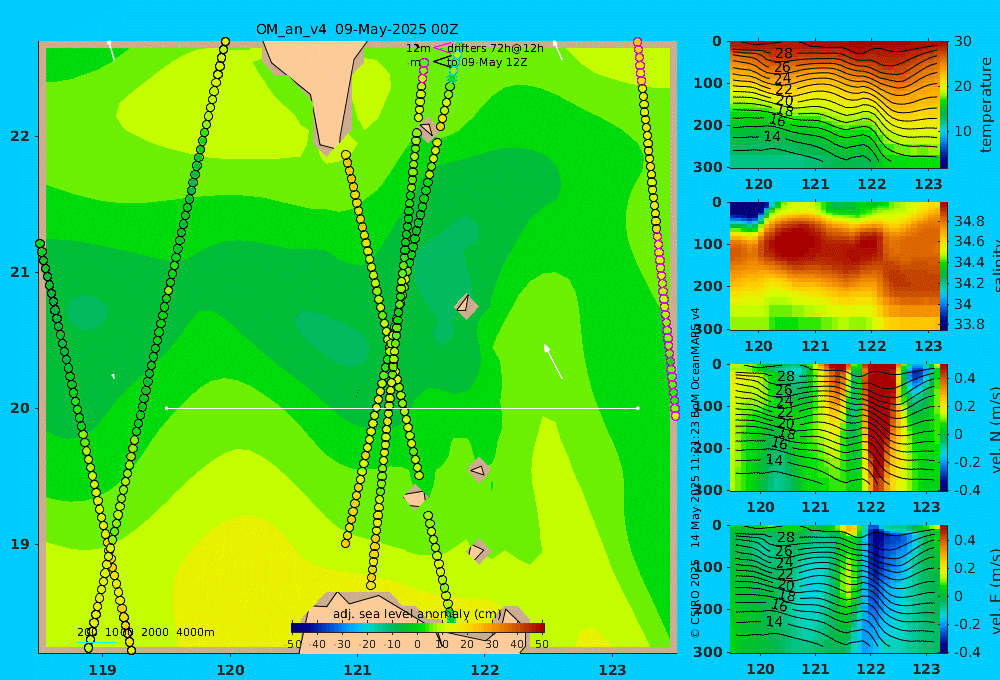Click the 'adj. sea level anomaly (cm)' label
The width and height of the screenshot is (1000, 680).
tap(417, 614)
